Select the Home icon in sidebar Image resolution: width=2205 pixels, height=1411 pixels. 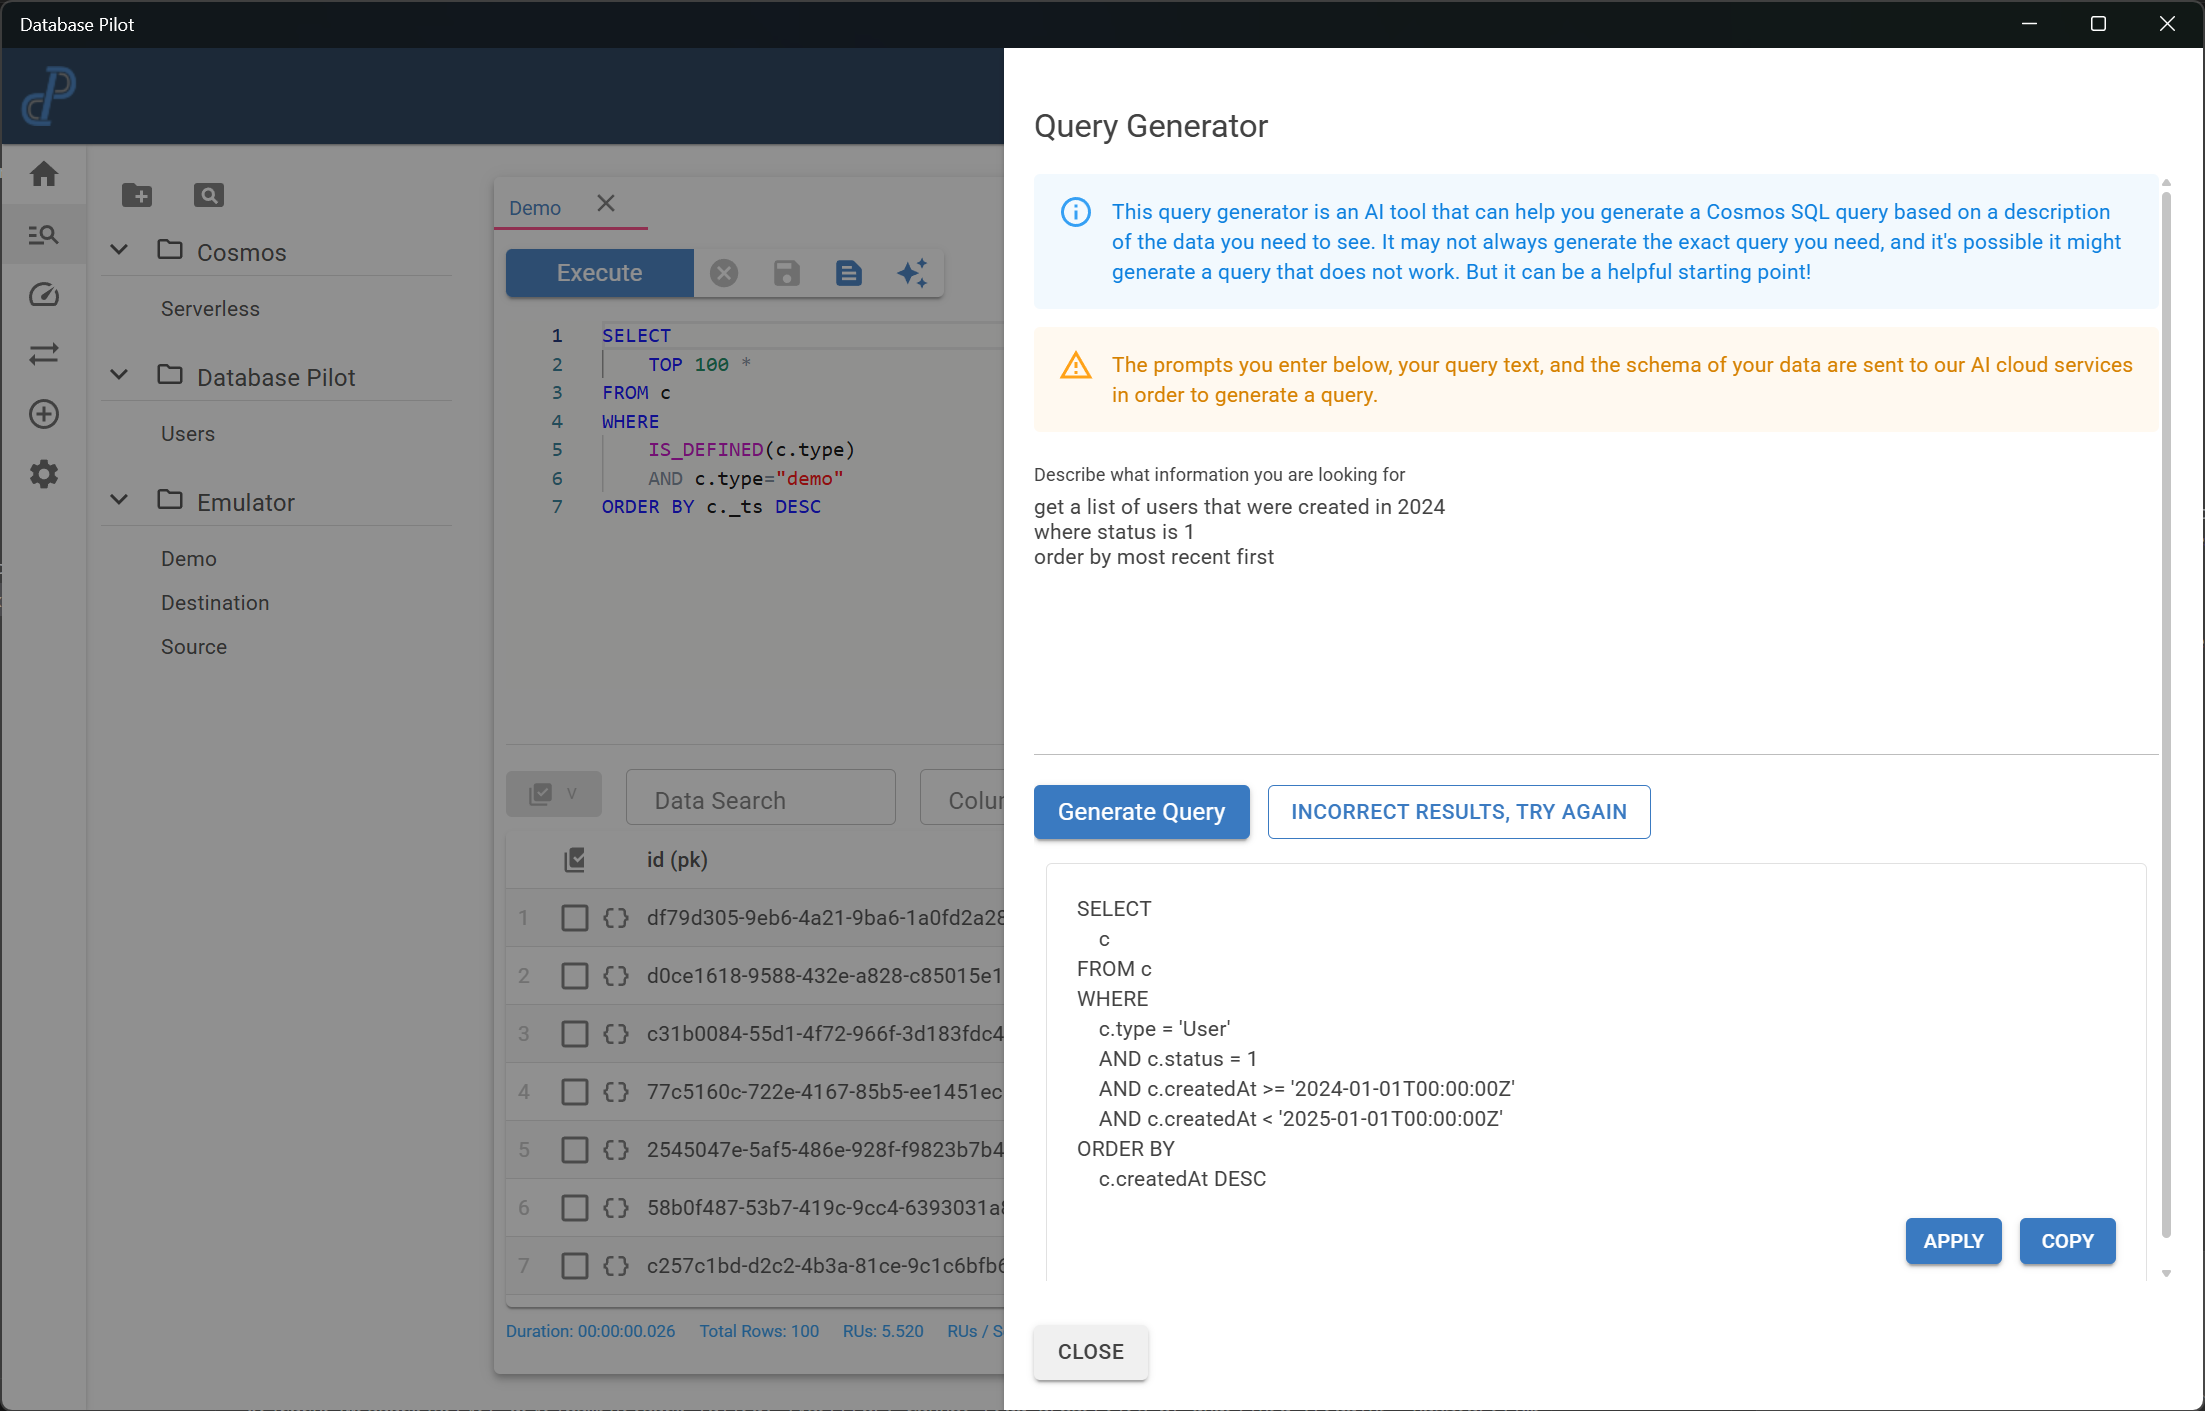coord(44,174)
